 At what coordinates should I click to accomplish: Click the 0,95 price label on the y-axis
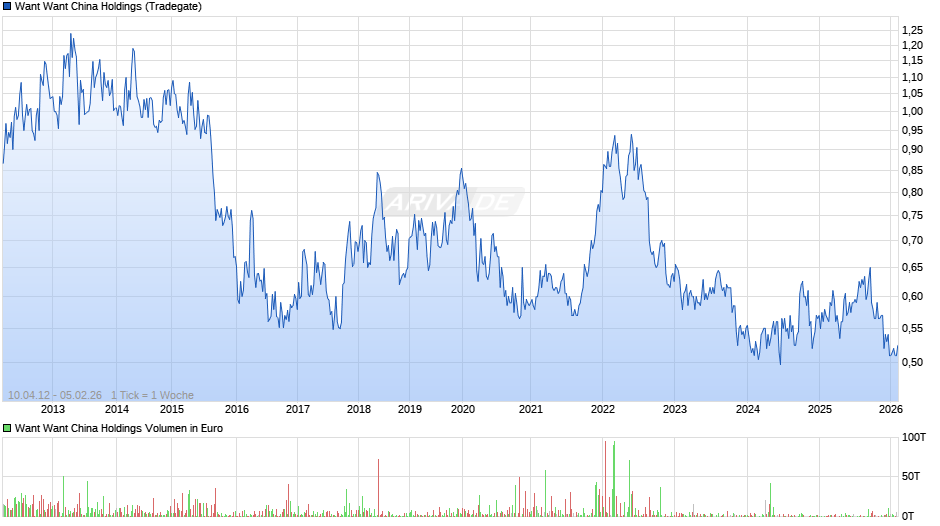(x=912, y=130)
